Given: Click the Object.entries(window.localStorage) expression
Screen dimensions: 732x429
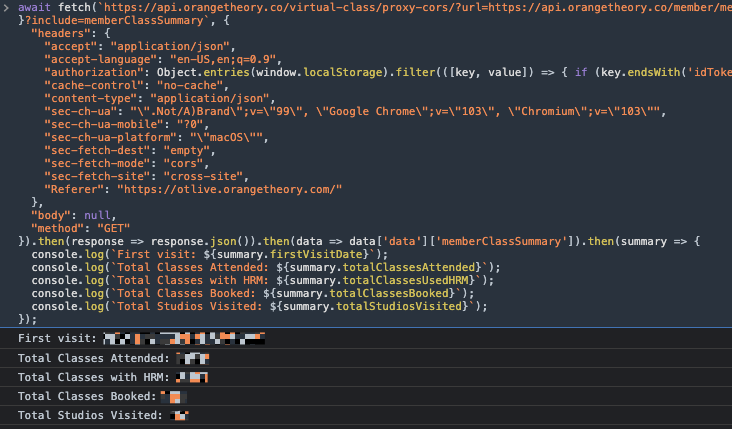Looking at the screenshot, I should pyautogui.click(x=274, y=72).
